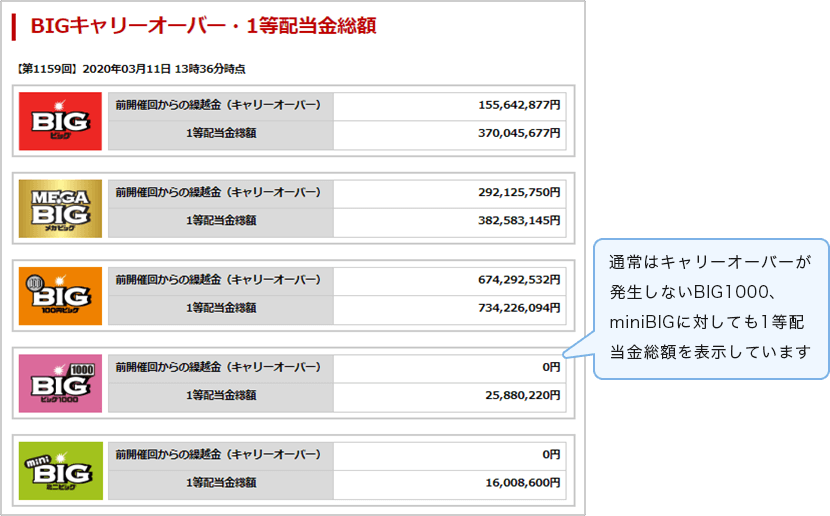Click the 100円BIG row carryover label
830x516 pixels.
pyautogui.click(x=221, y=281)
